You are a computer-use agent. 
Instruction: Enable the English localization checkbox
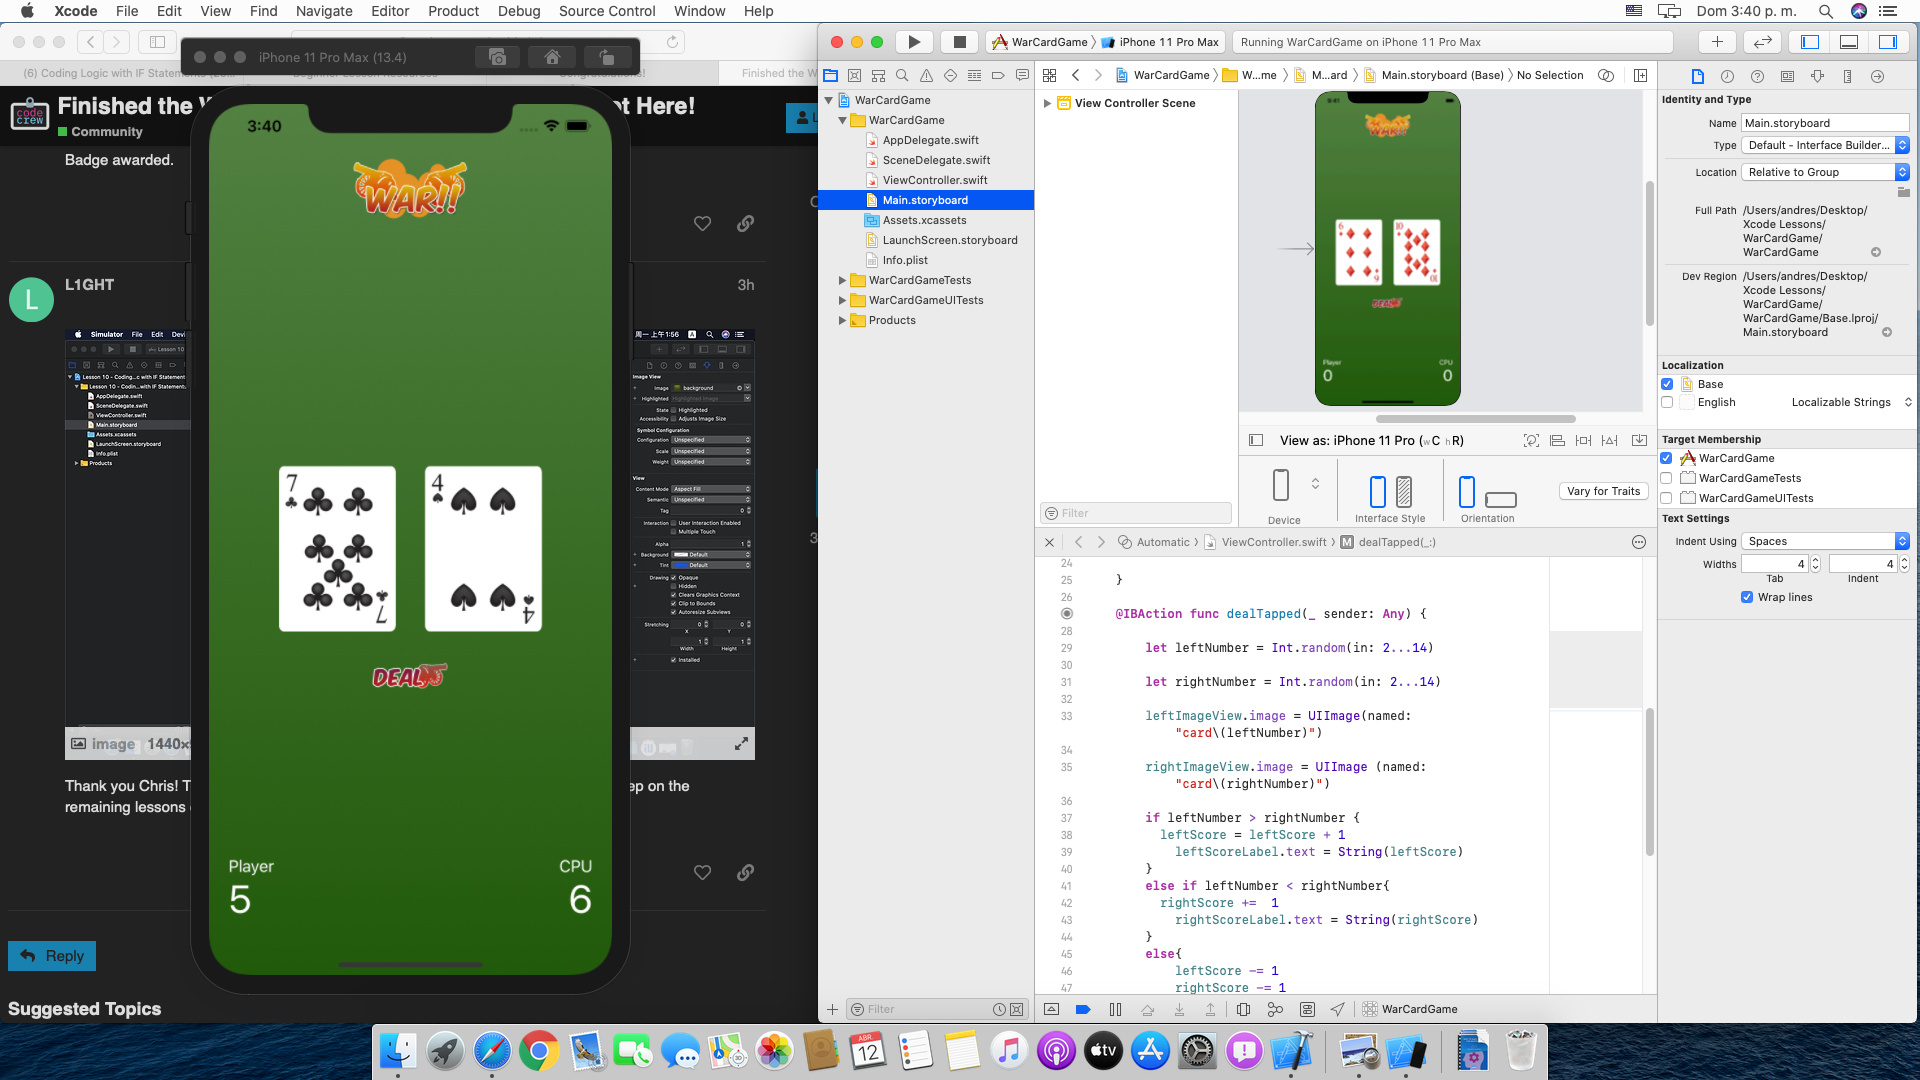[x=1667, y=402]
